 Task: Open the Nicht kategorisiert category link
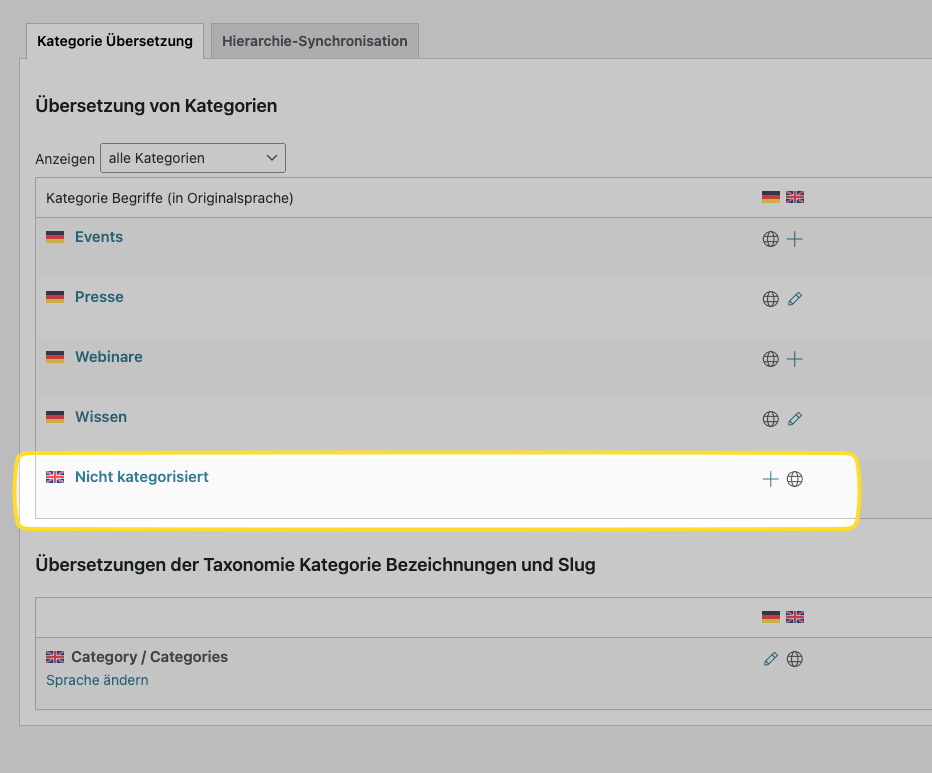pyautogui.click(x=141, y=477)
